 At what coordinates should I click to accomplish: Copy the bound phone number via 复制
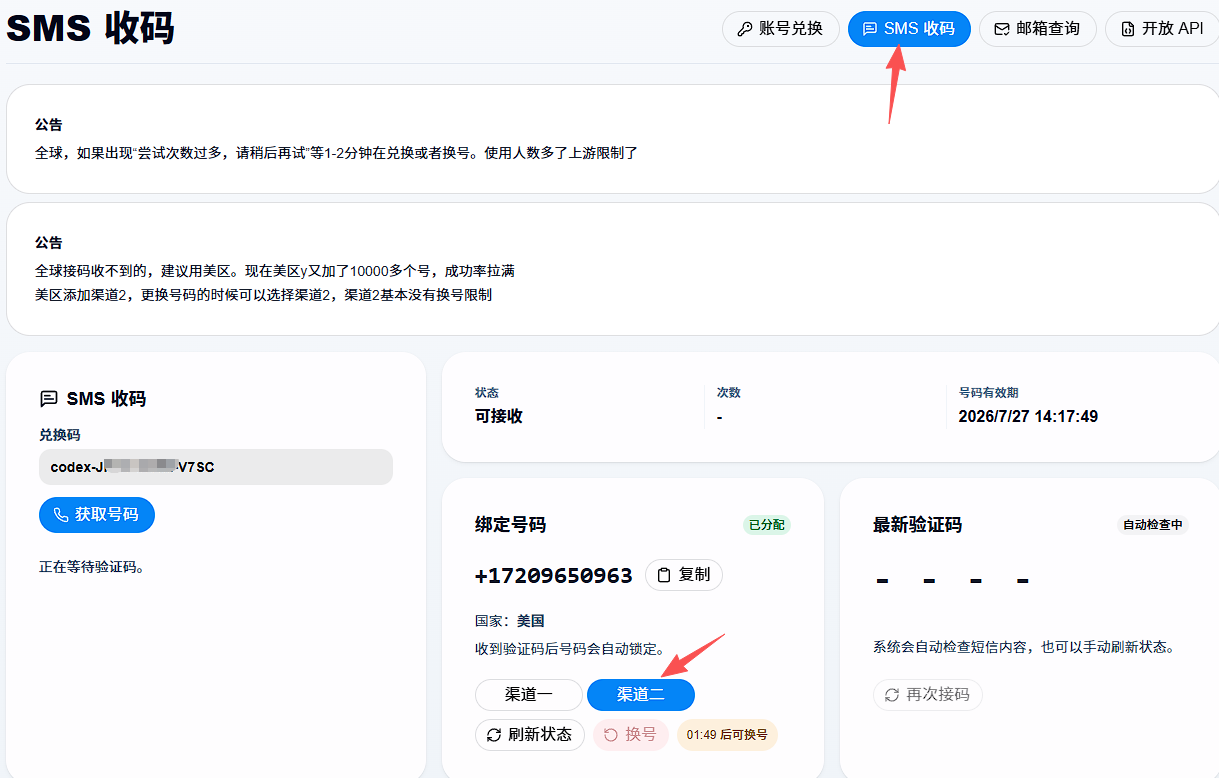pyautogui.click(x=684, y=575)
